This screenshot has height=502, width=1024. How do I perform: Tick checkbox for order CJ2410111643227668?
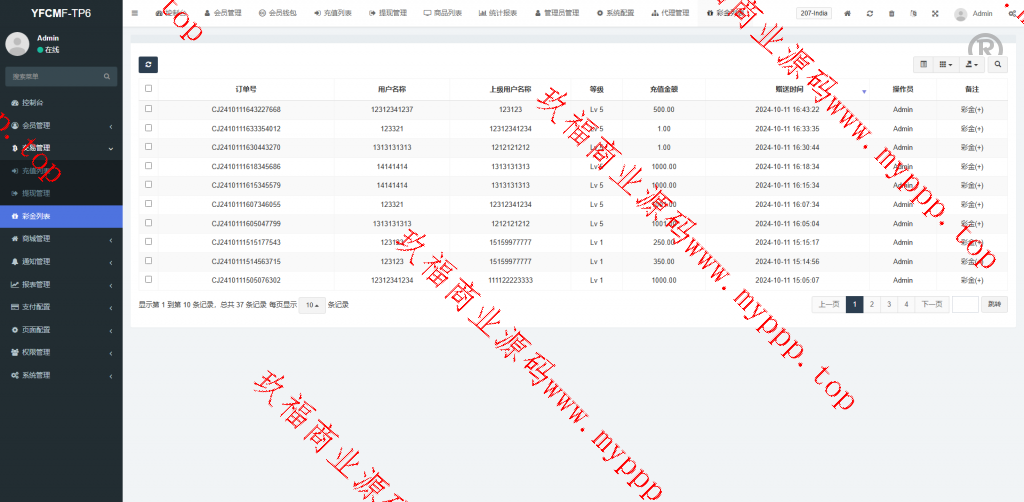[148, 109]
